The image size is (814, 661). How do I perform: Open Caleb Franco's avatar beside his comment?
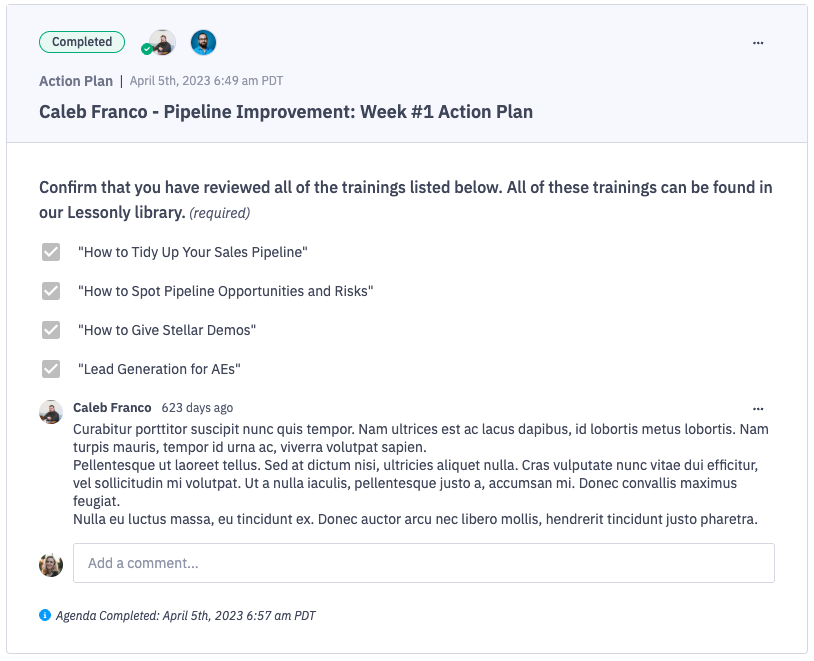click(50, 411)
